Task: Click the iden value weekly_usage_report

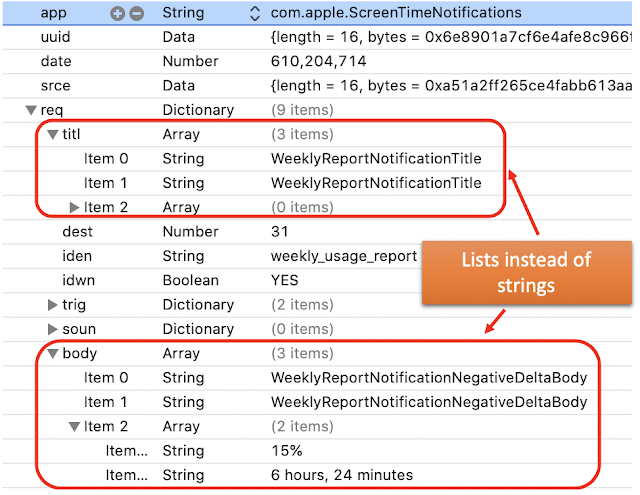Action: pos(343,256)
